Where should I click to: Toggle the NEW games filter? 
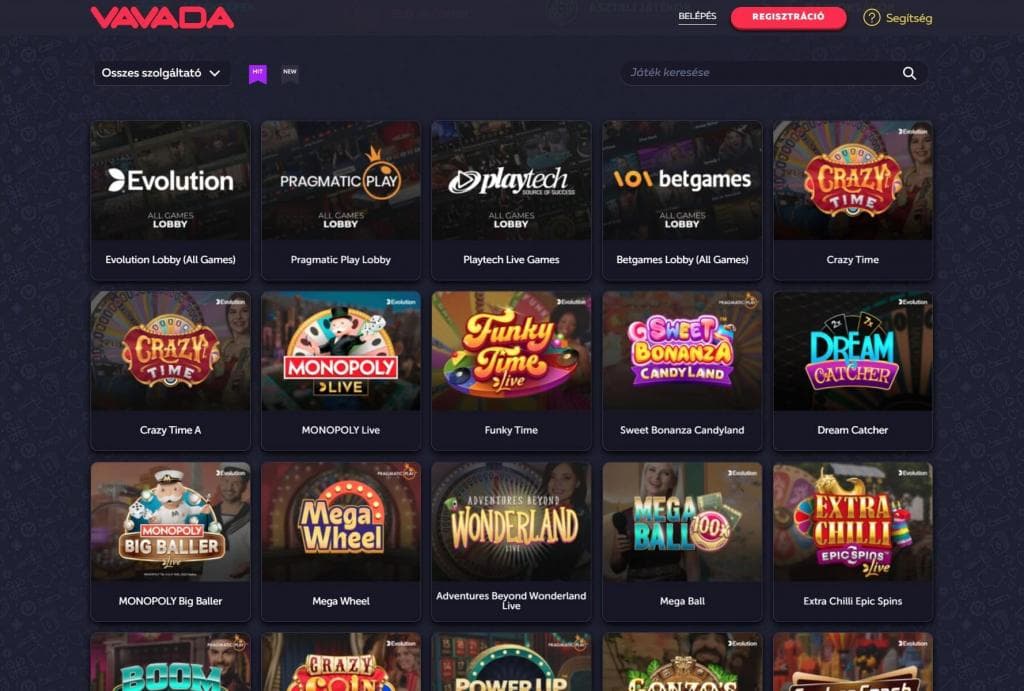[290, 74]
